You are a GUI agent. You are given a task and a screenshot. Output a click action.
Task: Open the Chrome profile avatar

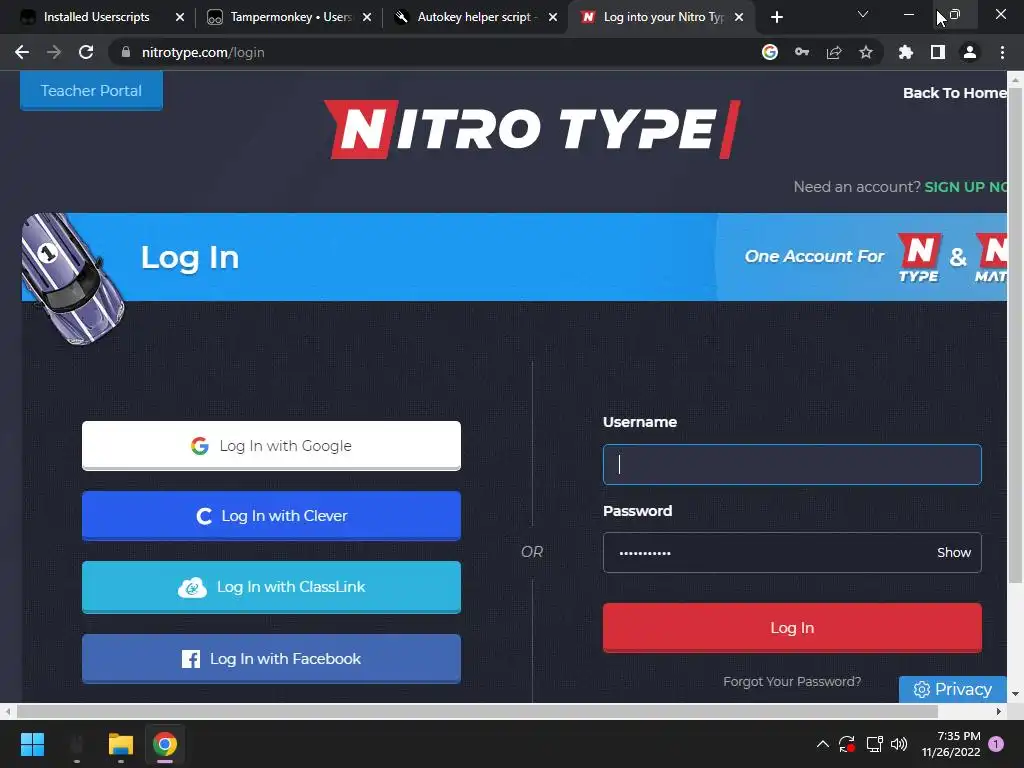tap(970, 52)
